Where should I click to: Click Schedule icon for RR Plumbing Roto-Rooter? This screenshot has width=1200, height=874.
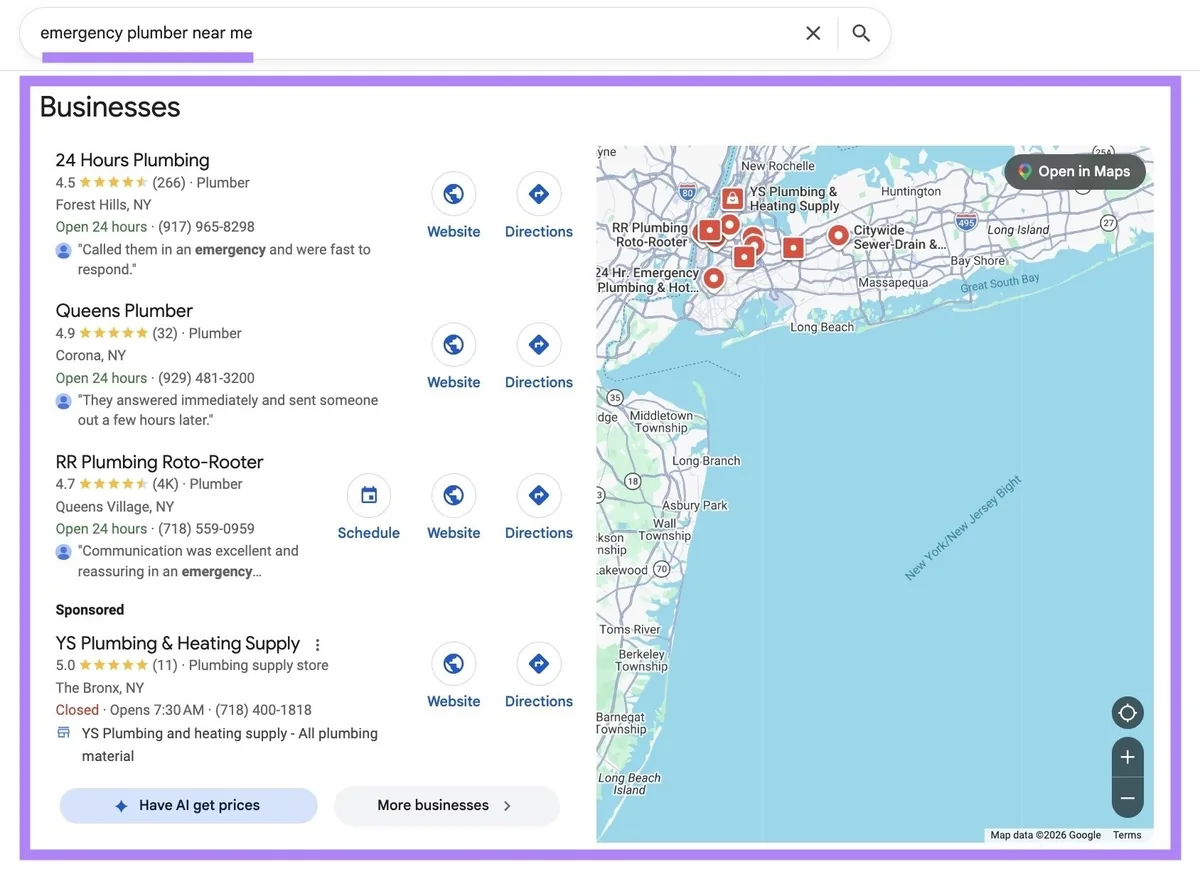369,495
